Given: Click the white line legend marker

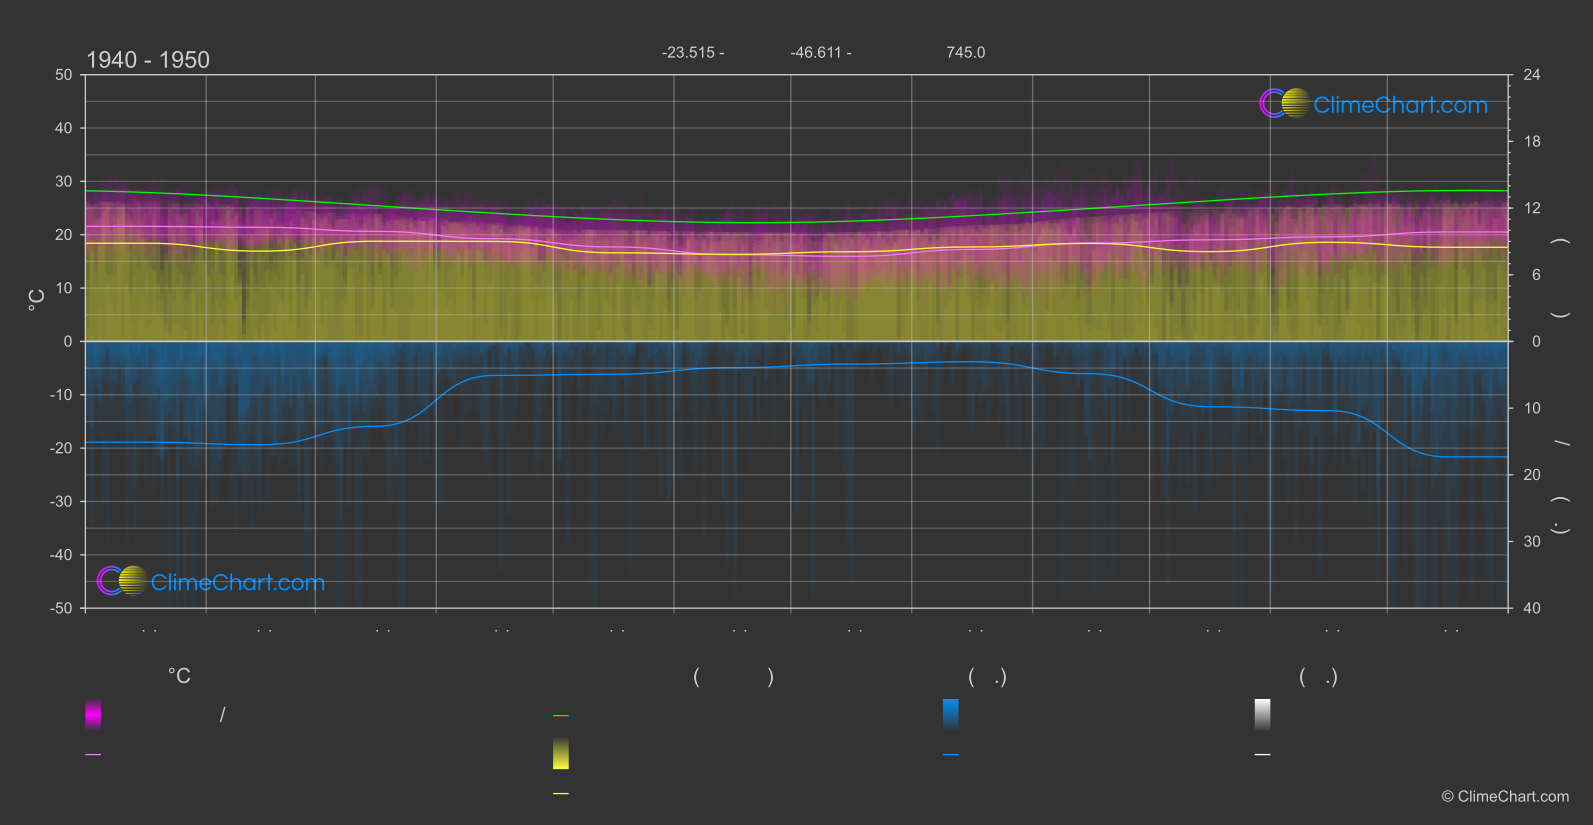Looking at the screenshot, I should 1262,754.
